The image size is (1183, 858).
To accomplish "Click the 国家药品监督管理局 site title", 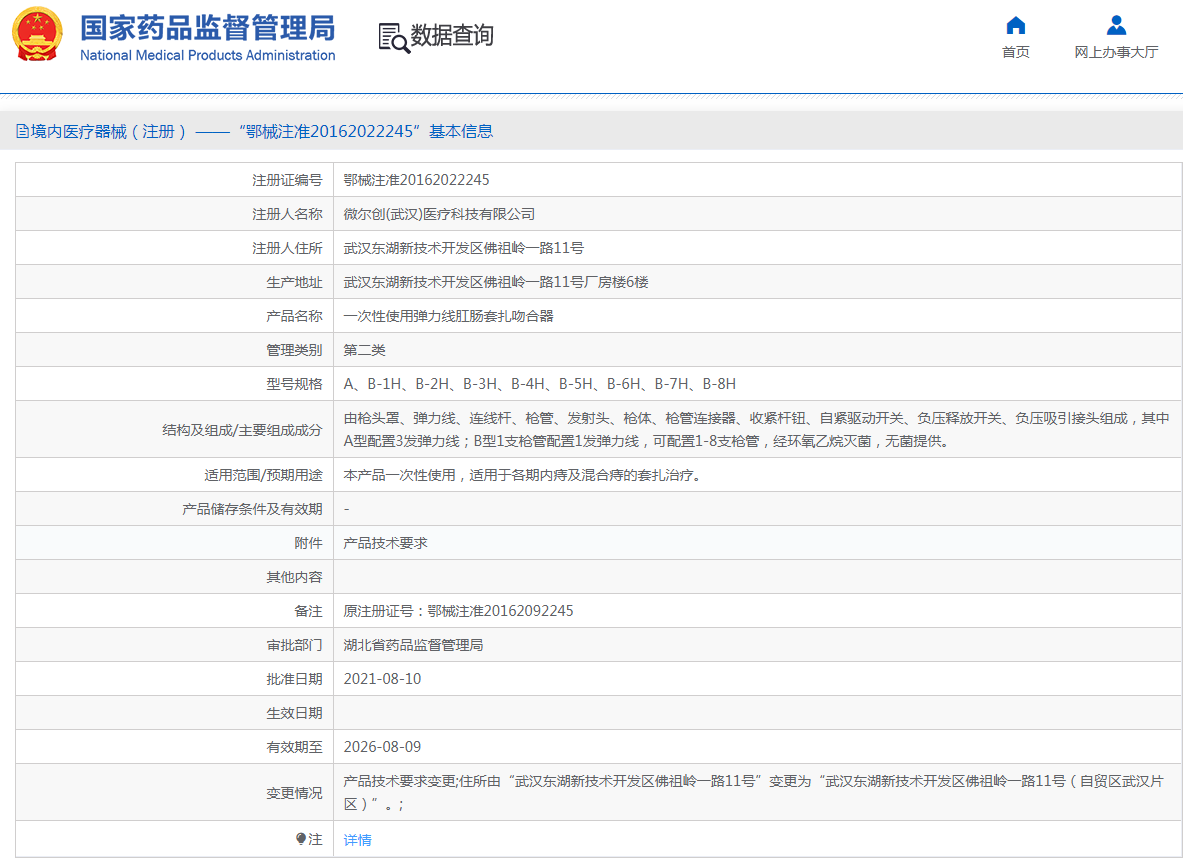I will point(207,27).
